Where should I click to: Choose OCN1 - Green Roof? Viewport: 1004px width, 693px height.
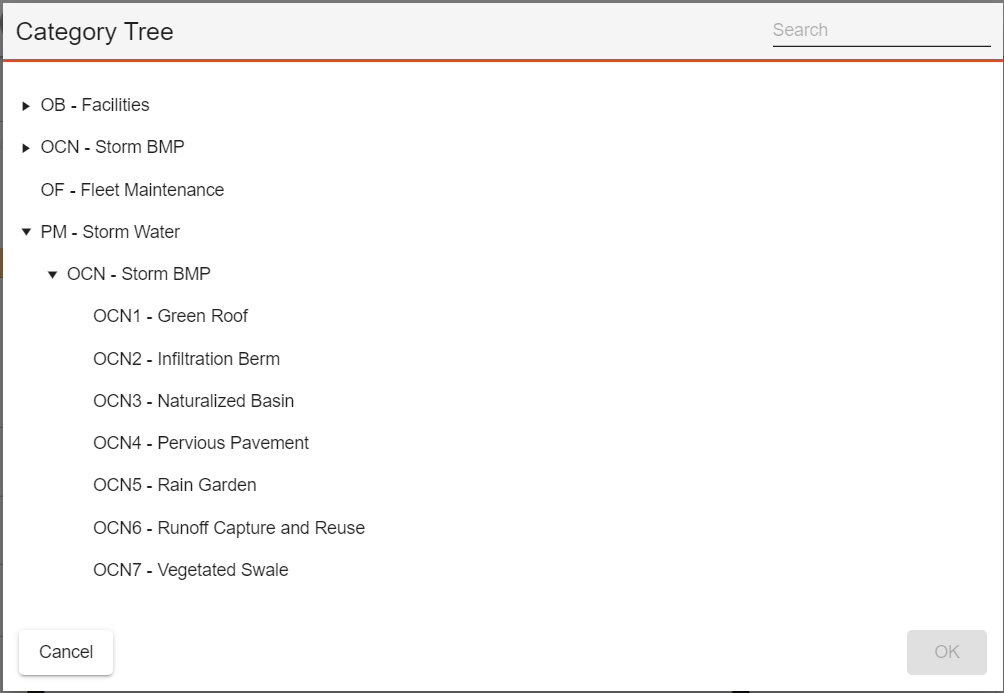click(170, 316)
